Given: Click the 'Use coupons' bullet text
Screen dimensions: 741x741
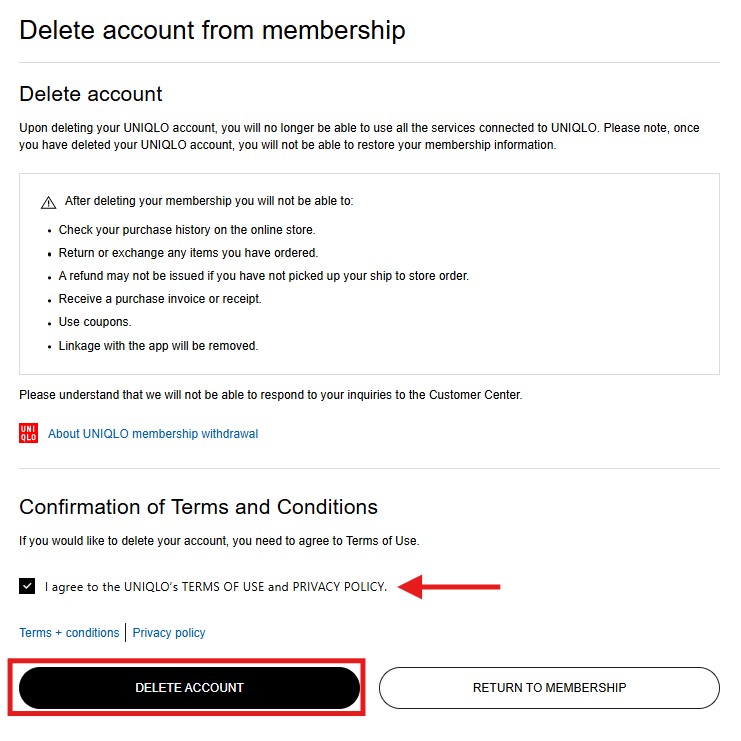Looking at the screenshot, I should (x=95, y=322).
